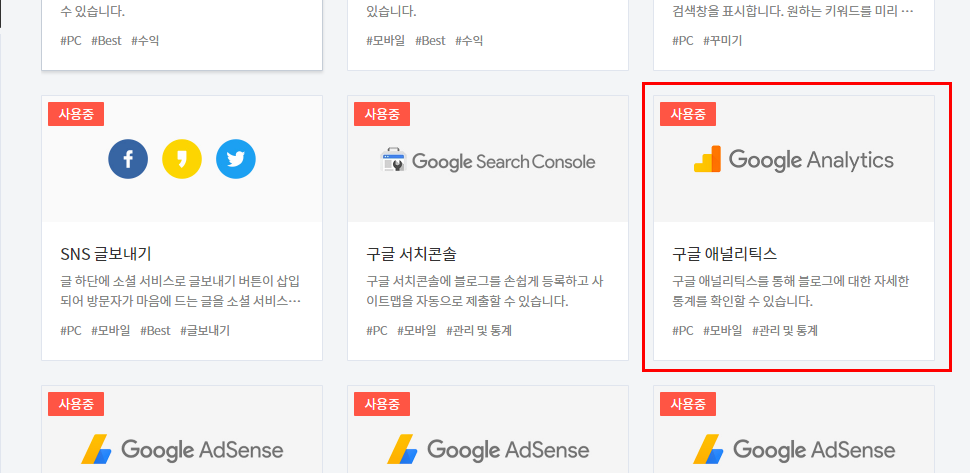
Task: Click 사용중 badge on rightmost AdSense card
Action: [688, 404]
